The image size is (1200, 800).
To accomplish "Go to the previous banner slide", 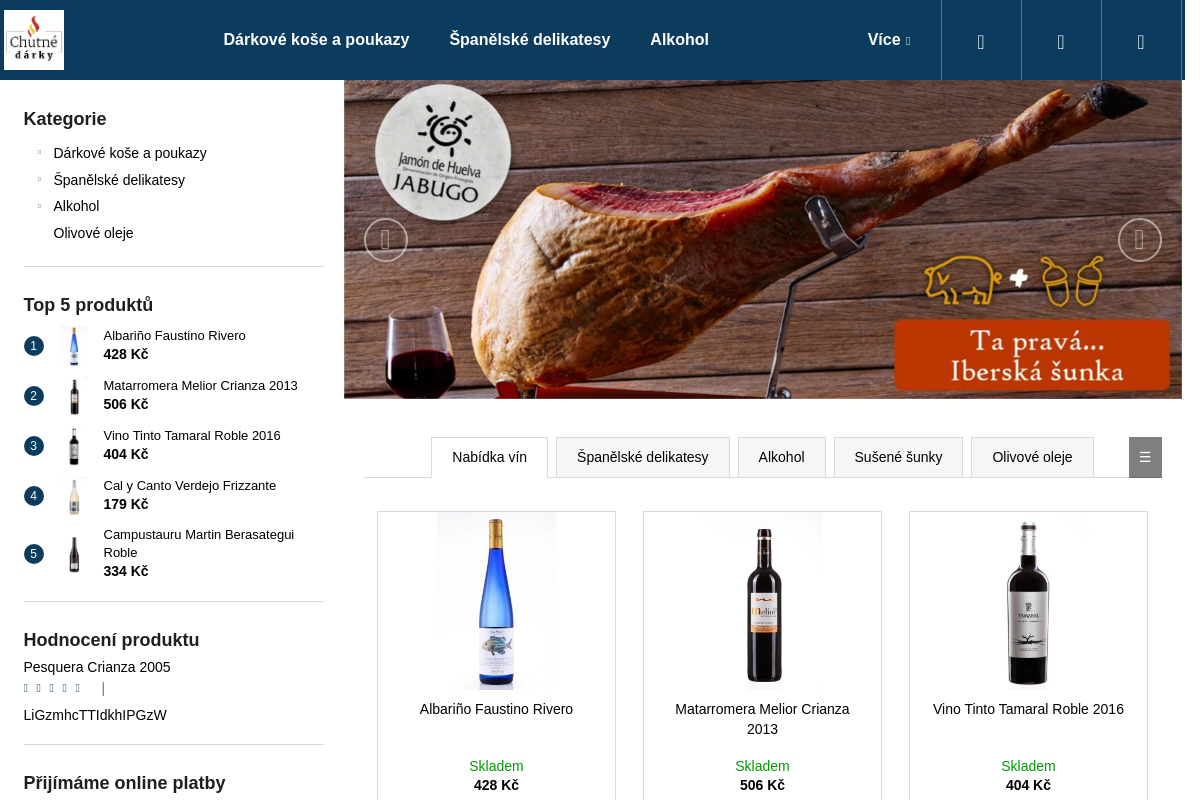I will (386, 240).
